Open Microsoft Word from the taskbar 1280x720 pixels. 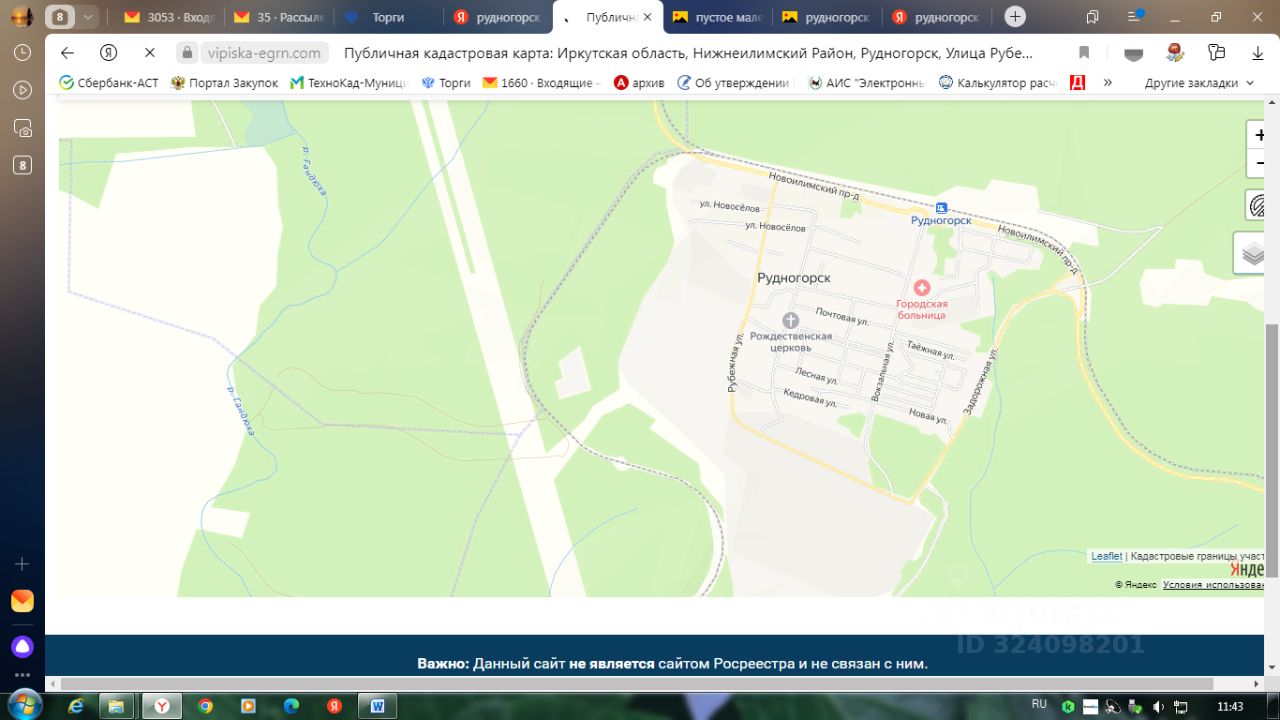(x=377, y=706)
